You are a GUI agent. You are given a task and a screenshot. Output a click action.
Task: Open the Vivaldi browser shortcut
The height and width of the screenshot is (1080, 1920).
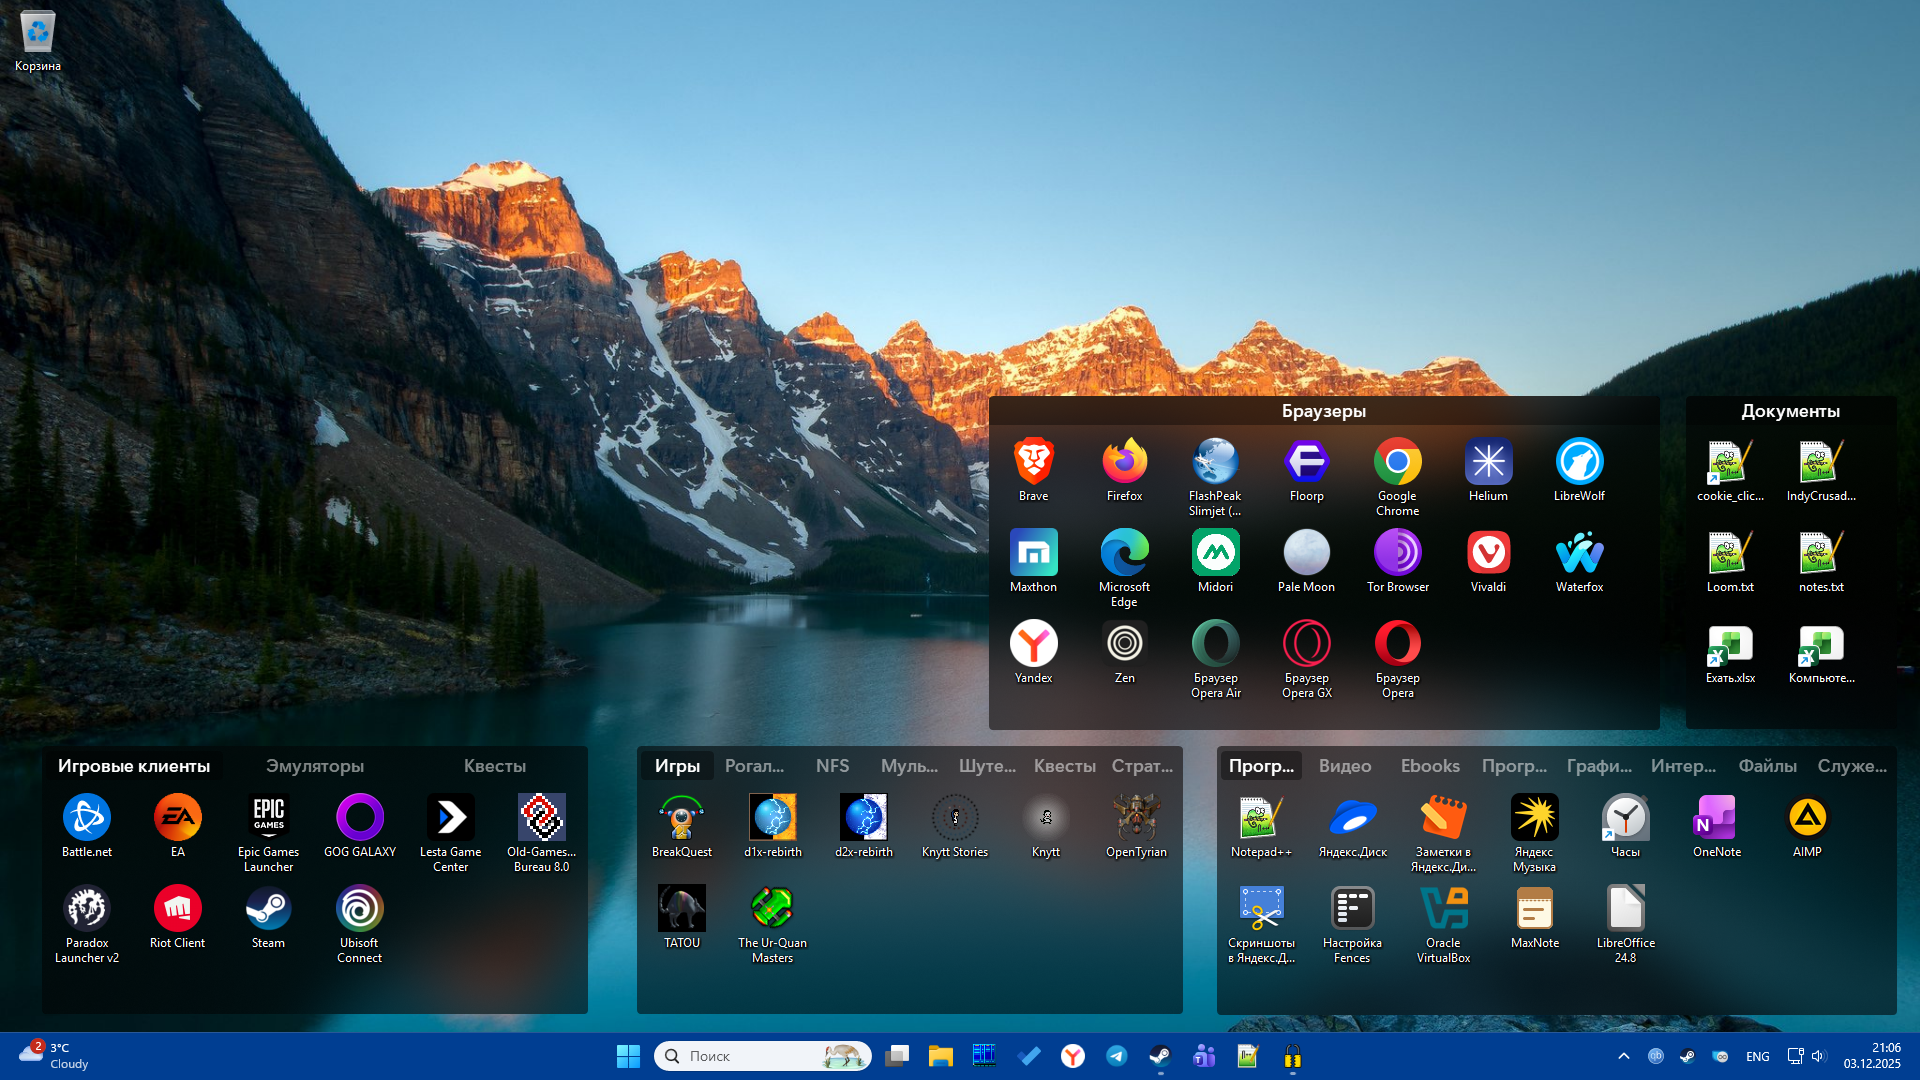[1488, 554]
